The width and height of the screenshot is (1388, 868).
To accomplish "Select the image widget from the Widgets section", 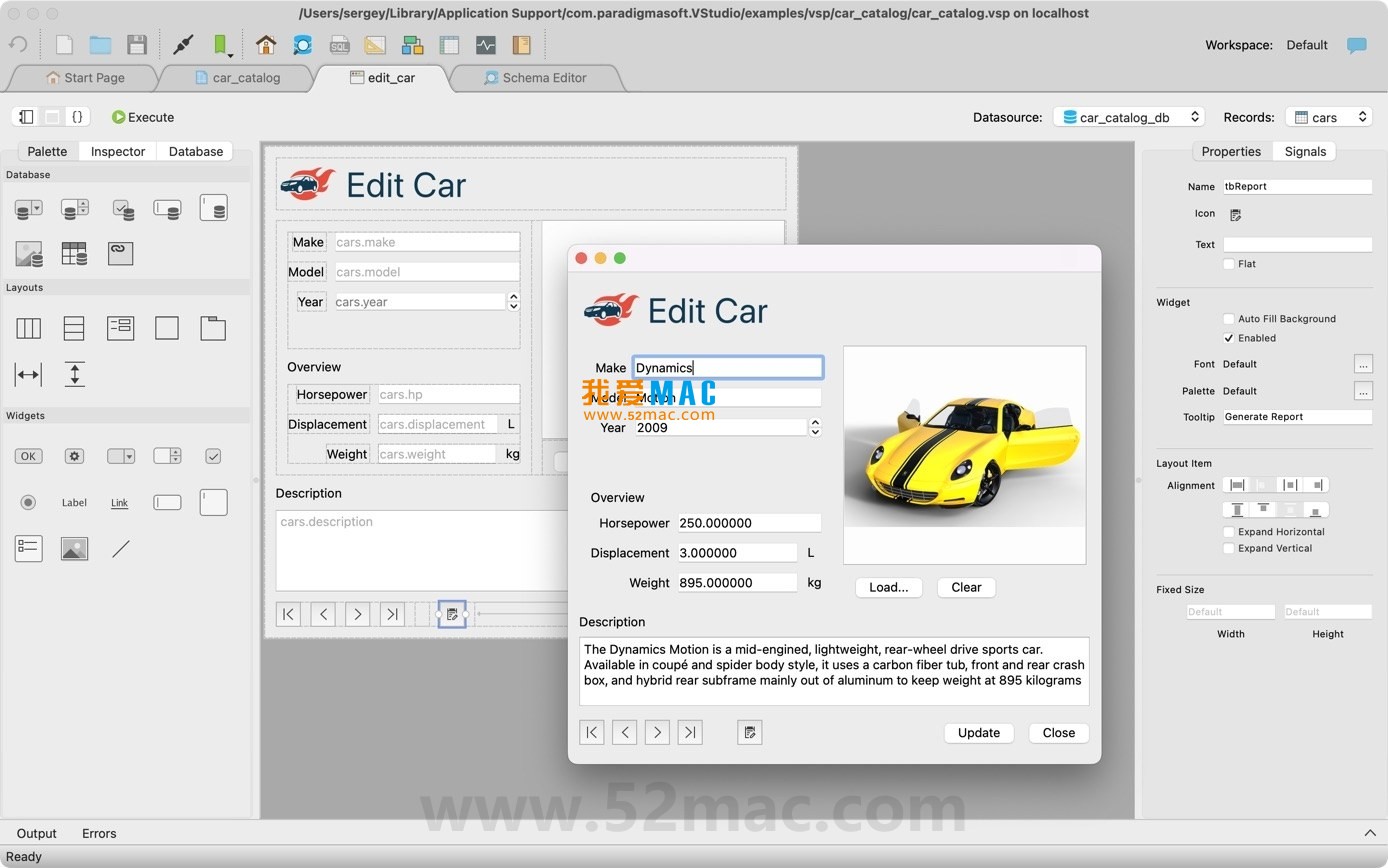I will point(74,547).
